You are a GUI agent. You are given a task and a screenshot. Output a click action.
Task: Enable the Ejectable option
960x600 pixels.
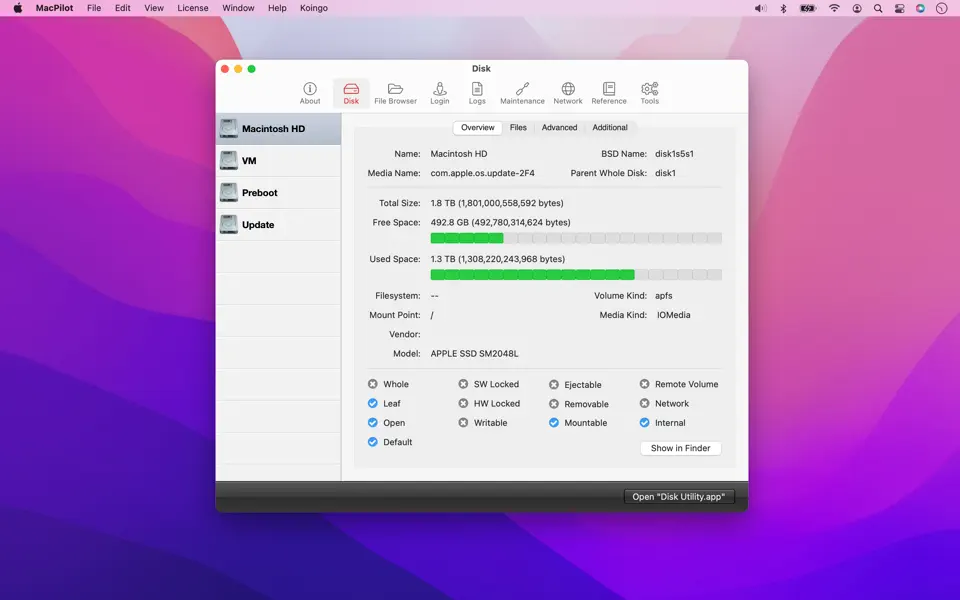point(555,384)
